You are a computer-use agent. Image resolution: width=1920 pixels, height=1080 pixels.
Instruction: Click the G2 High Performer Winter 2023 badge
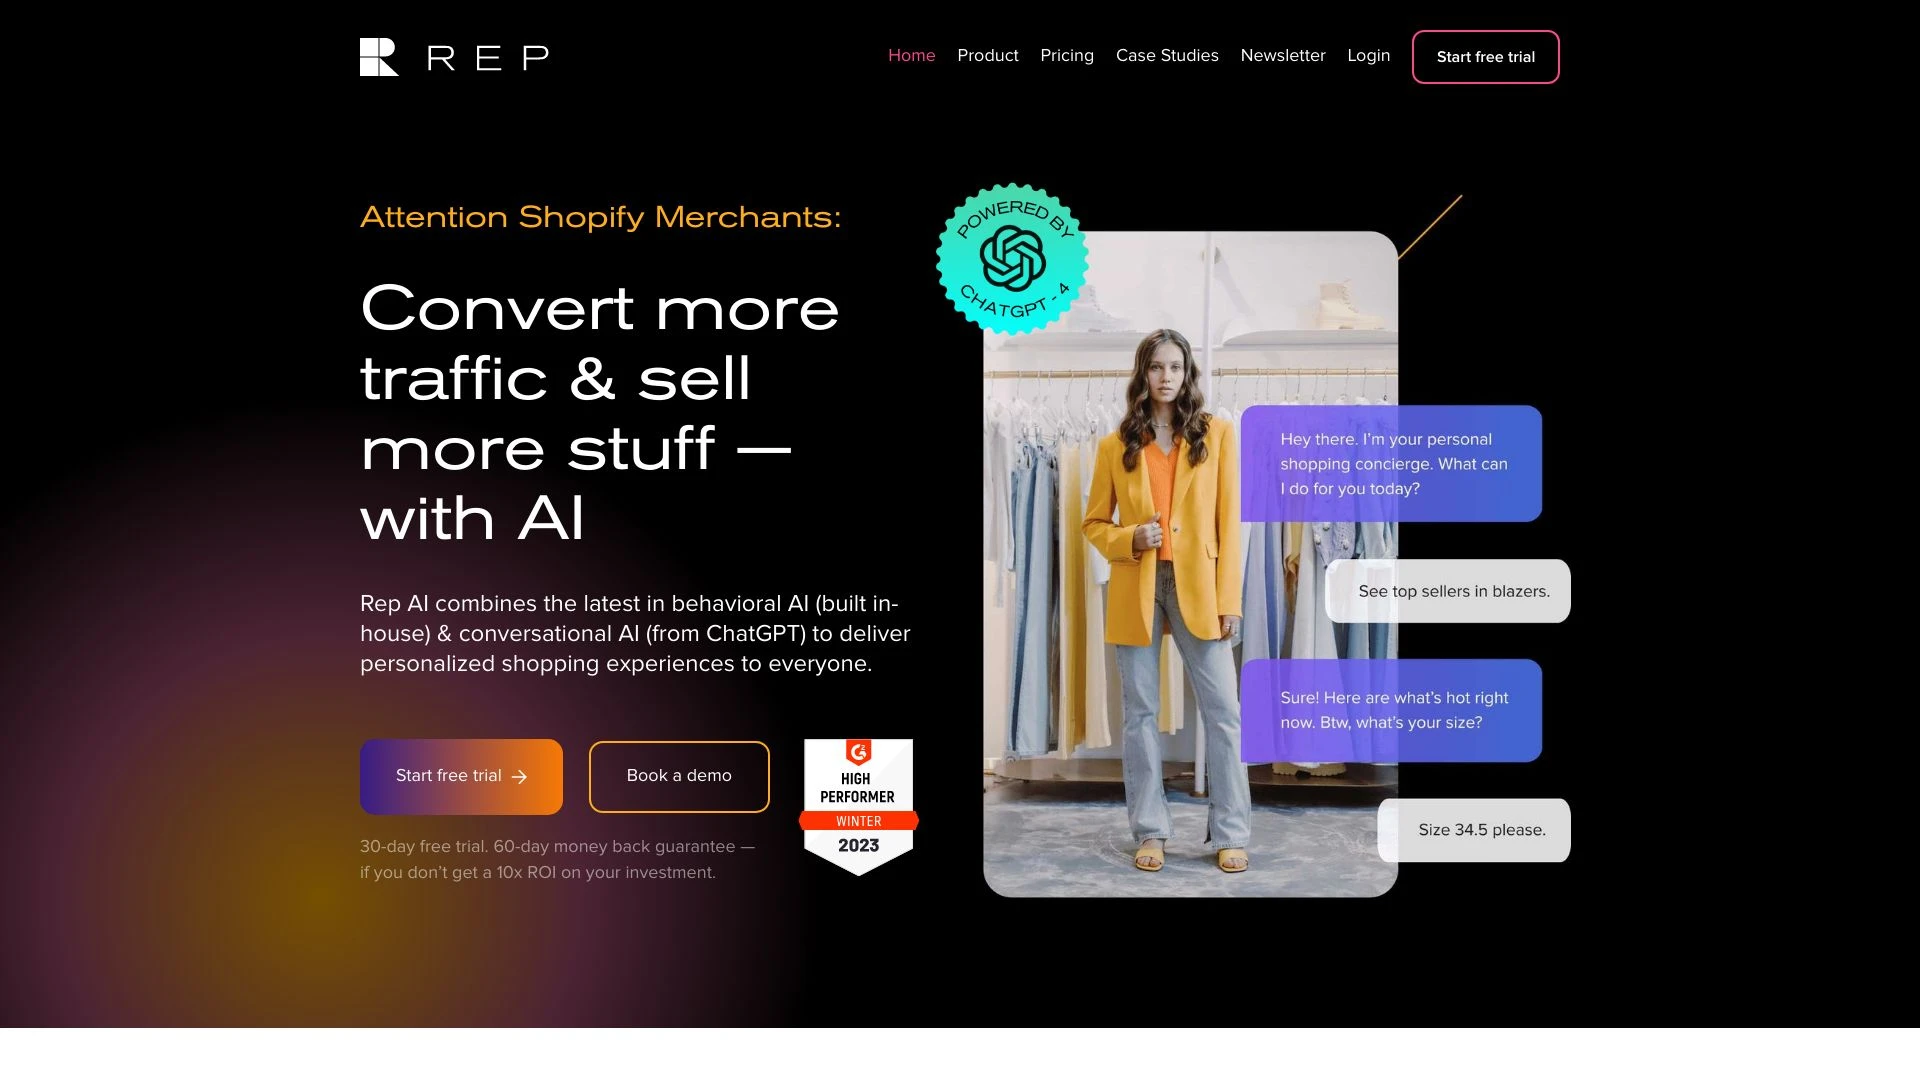click(858, 806)
